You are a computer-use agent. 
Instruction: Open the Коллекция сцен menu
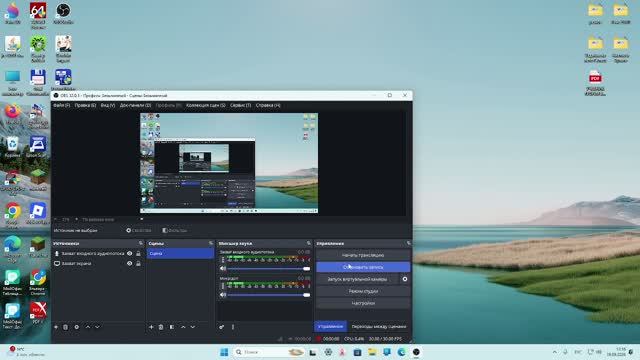coord(205,105)
